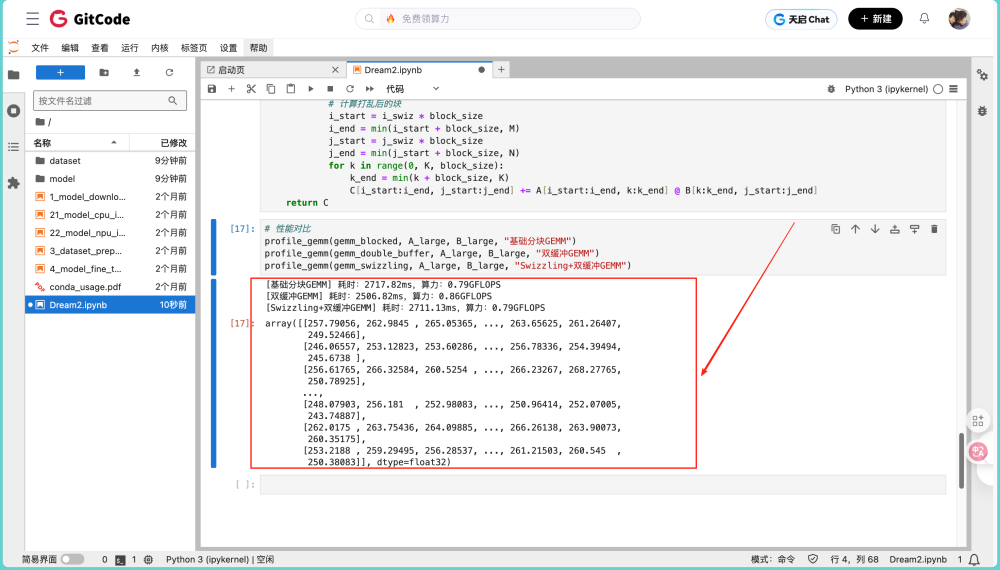
Task: Open property inspector in right sidebar
Action: click(x=982, y=75)
